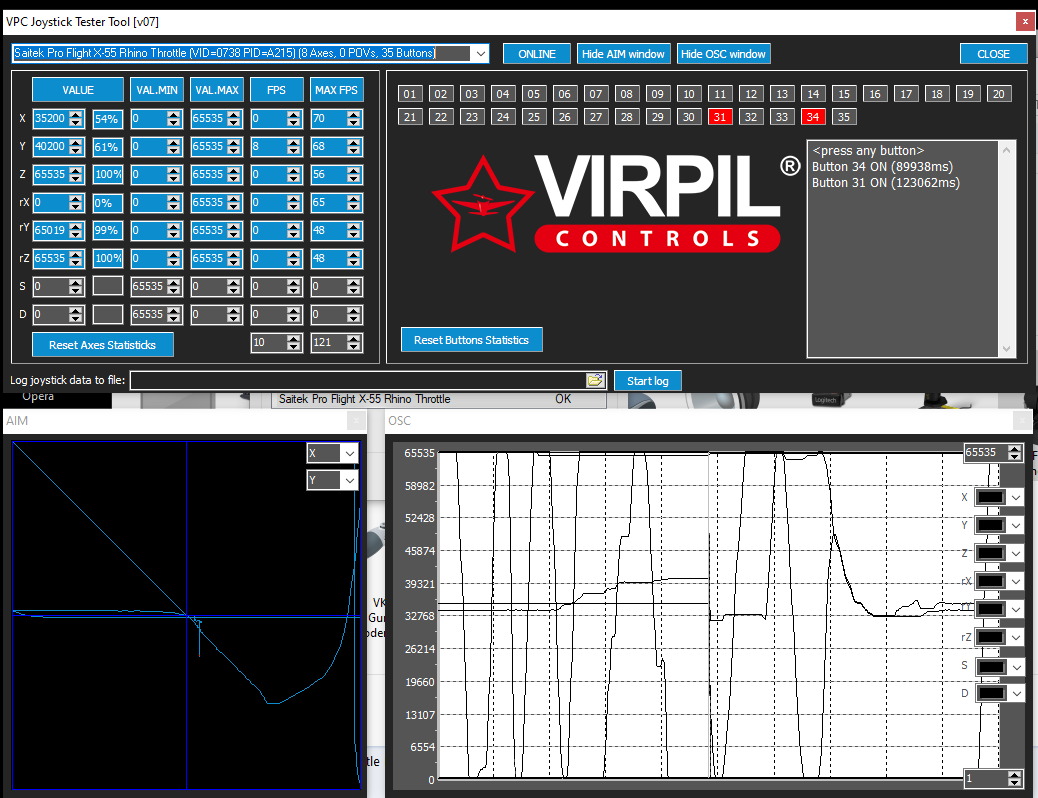
Task: Click the OSC rX axis color swatch
Action: [x=990, y=581]
